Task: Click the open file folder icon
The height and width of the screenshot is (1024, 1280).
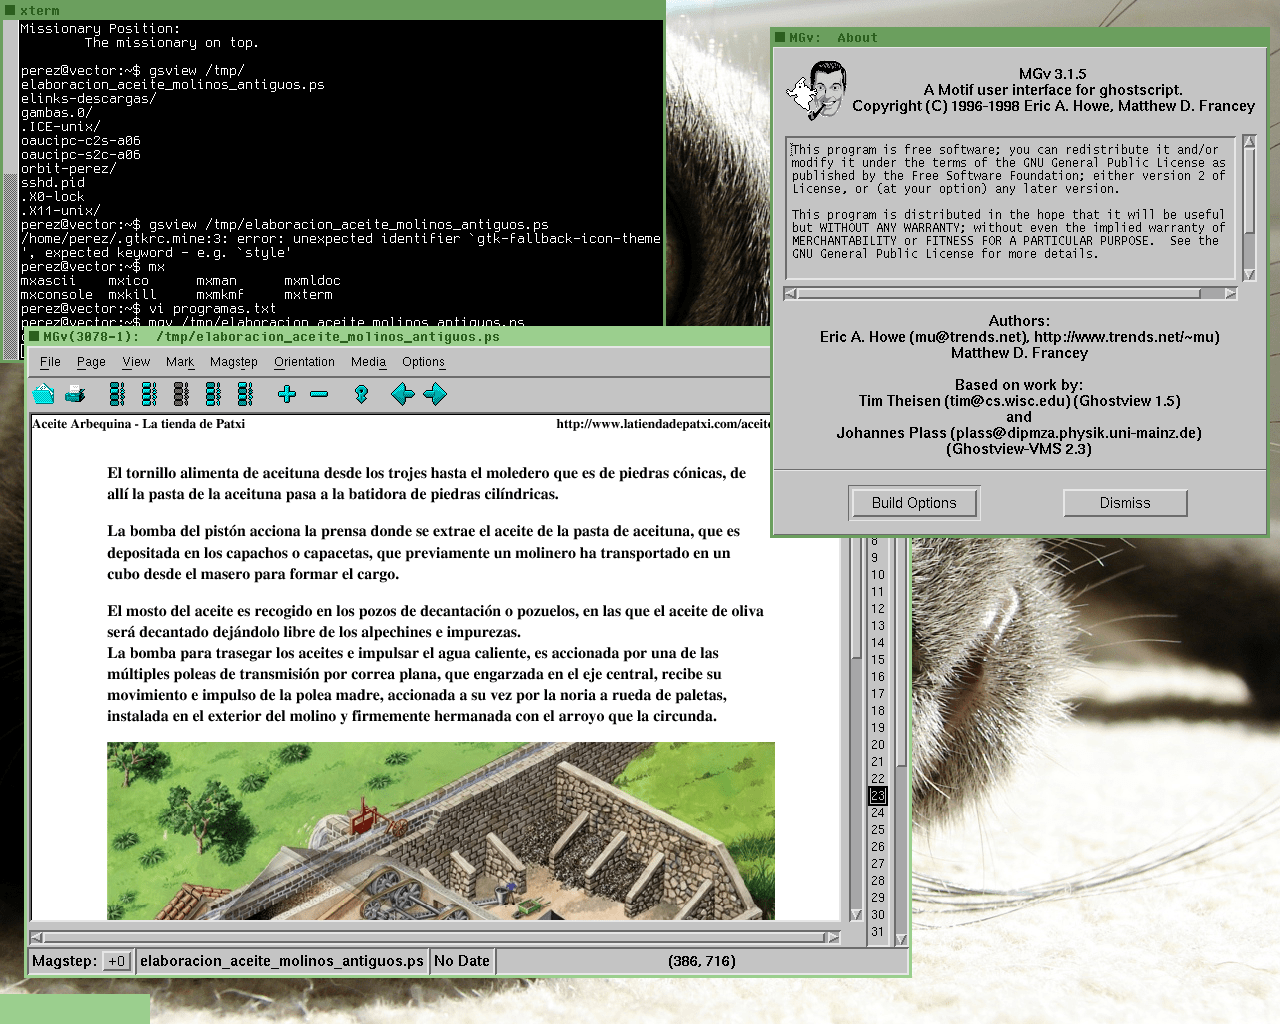Action: coord(44,394)
